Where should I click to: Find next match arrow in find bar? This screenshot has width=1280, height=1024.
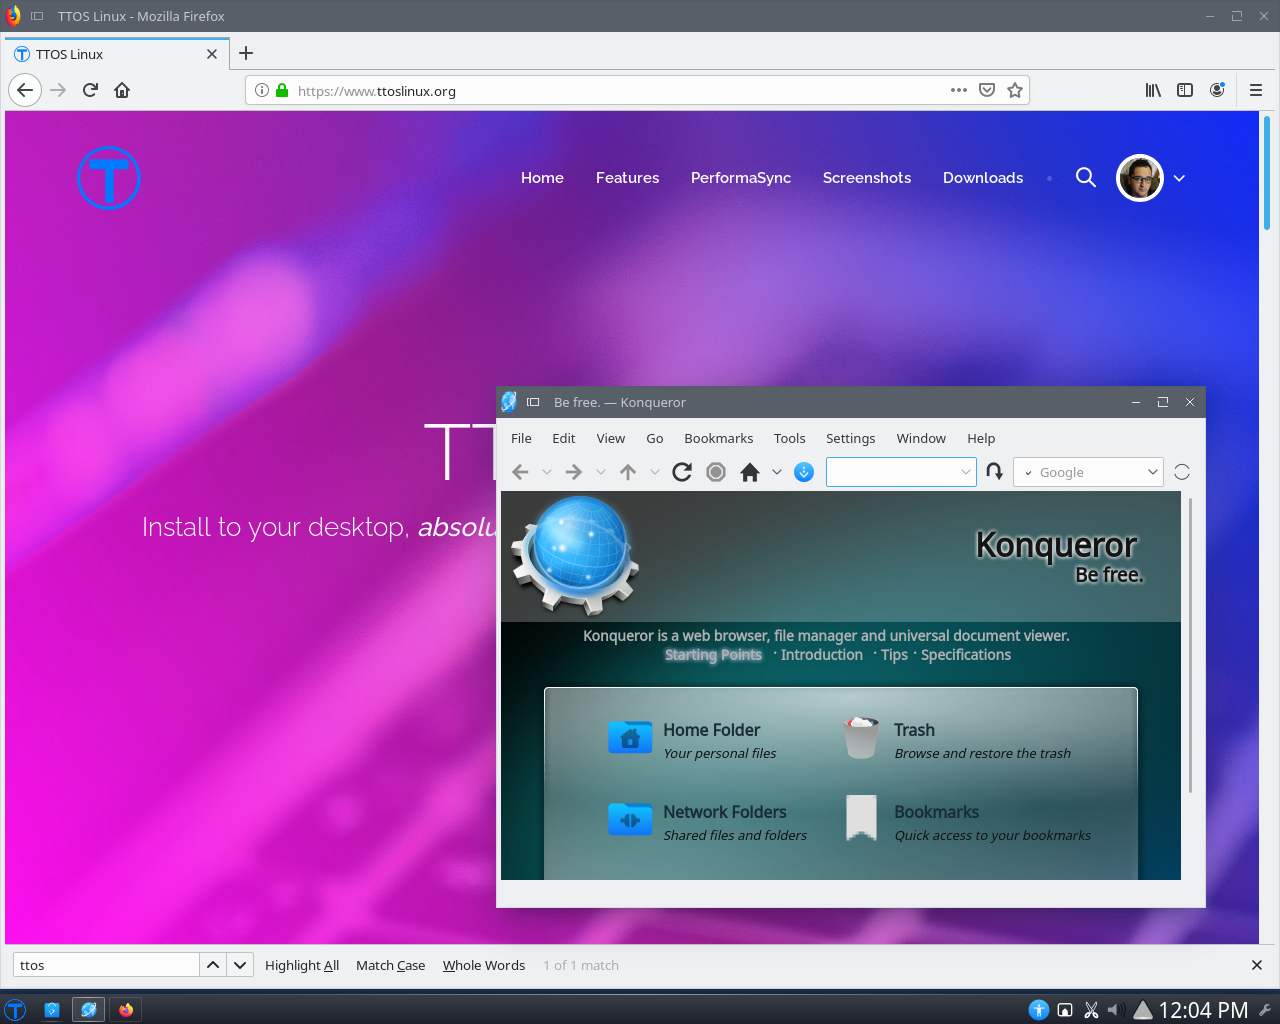(240, 965)
